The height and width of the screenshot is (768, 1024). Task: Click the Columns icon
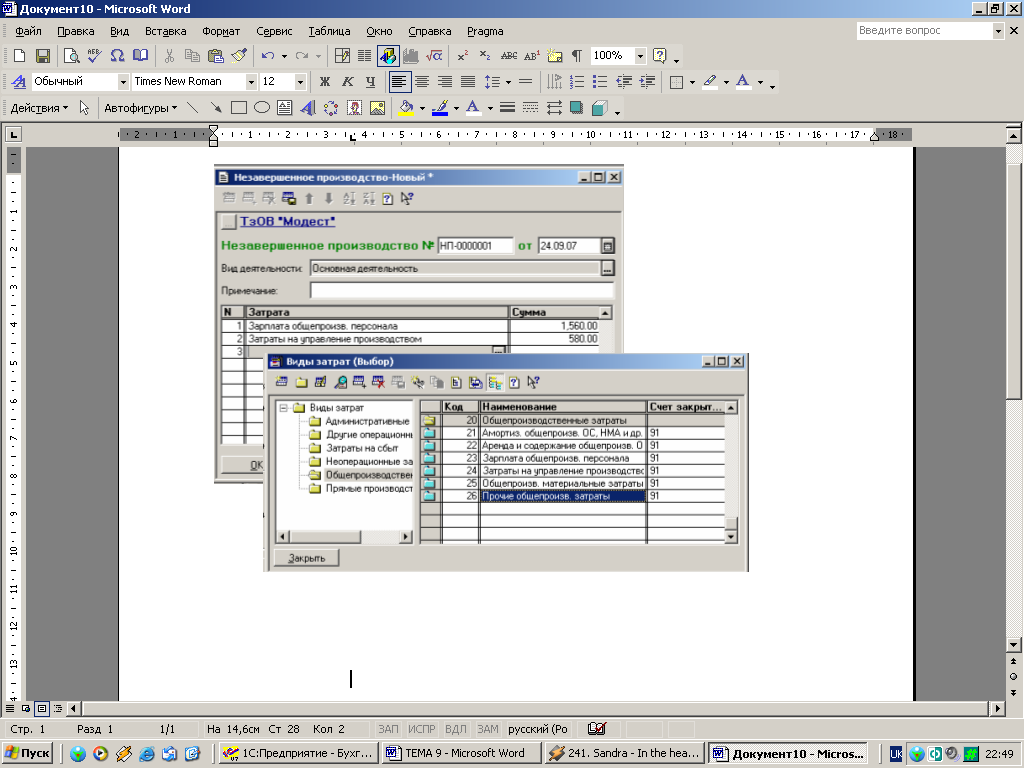tap(364, 56)
